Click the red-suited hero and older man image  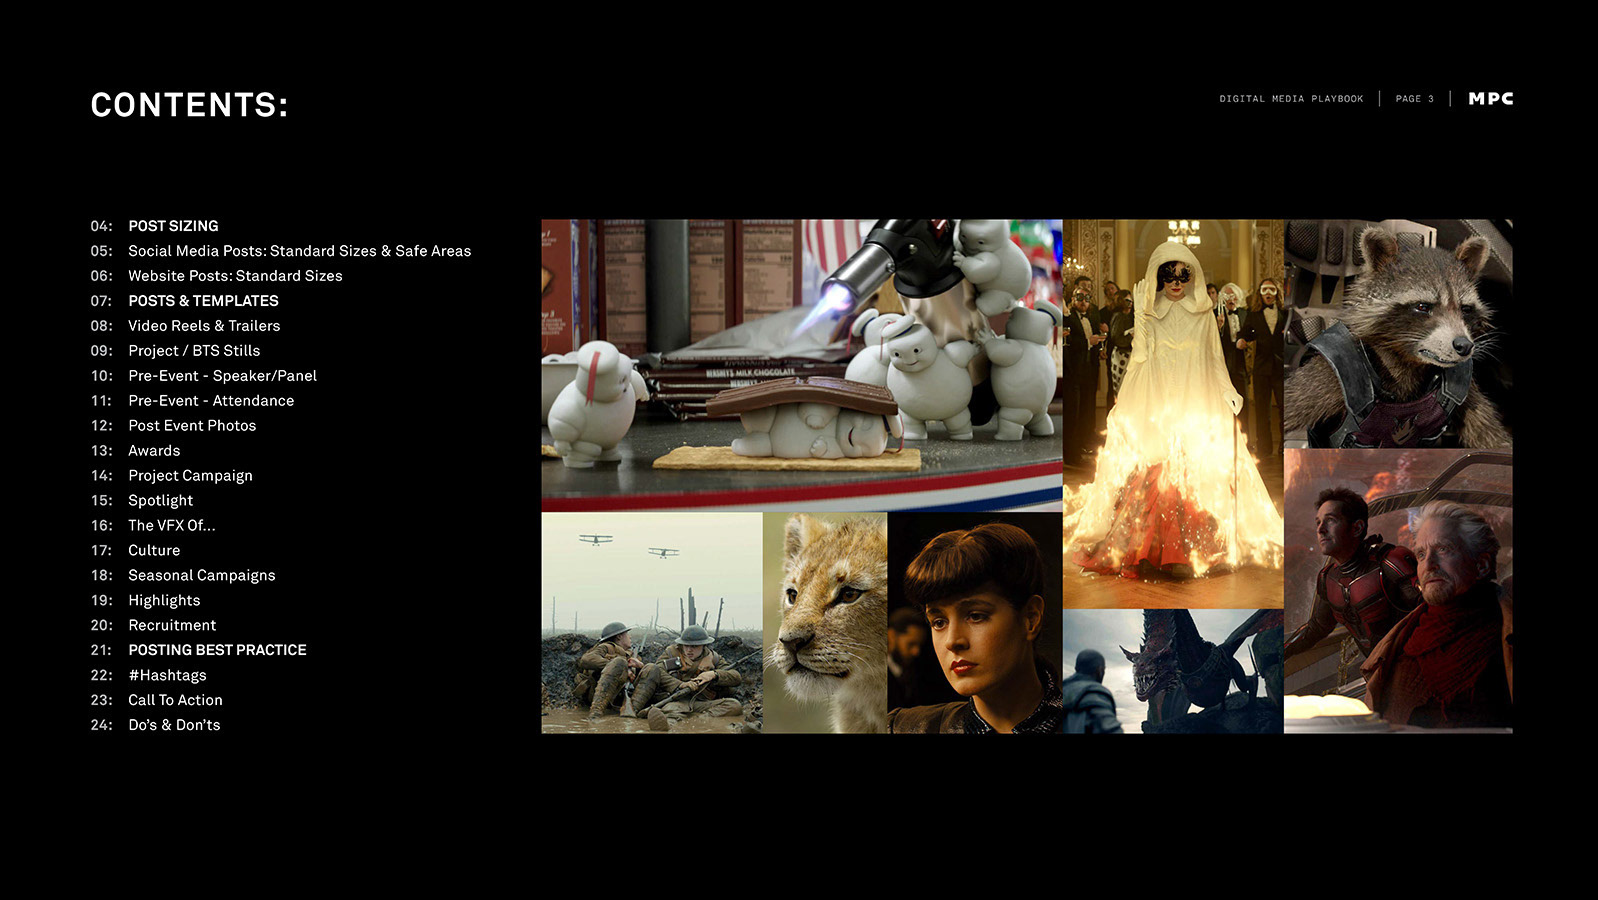(x=1398, y=591)
